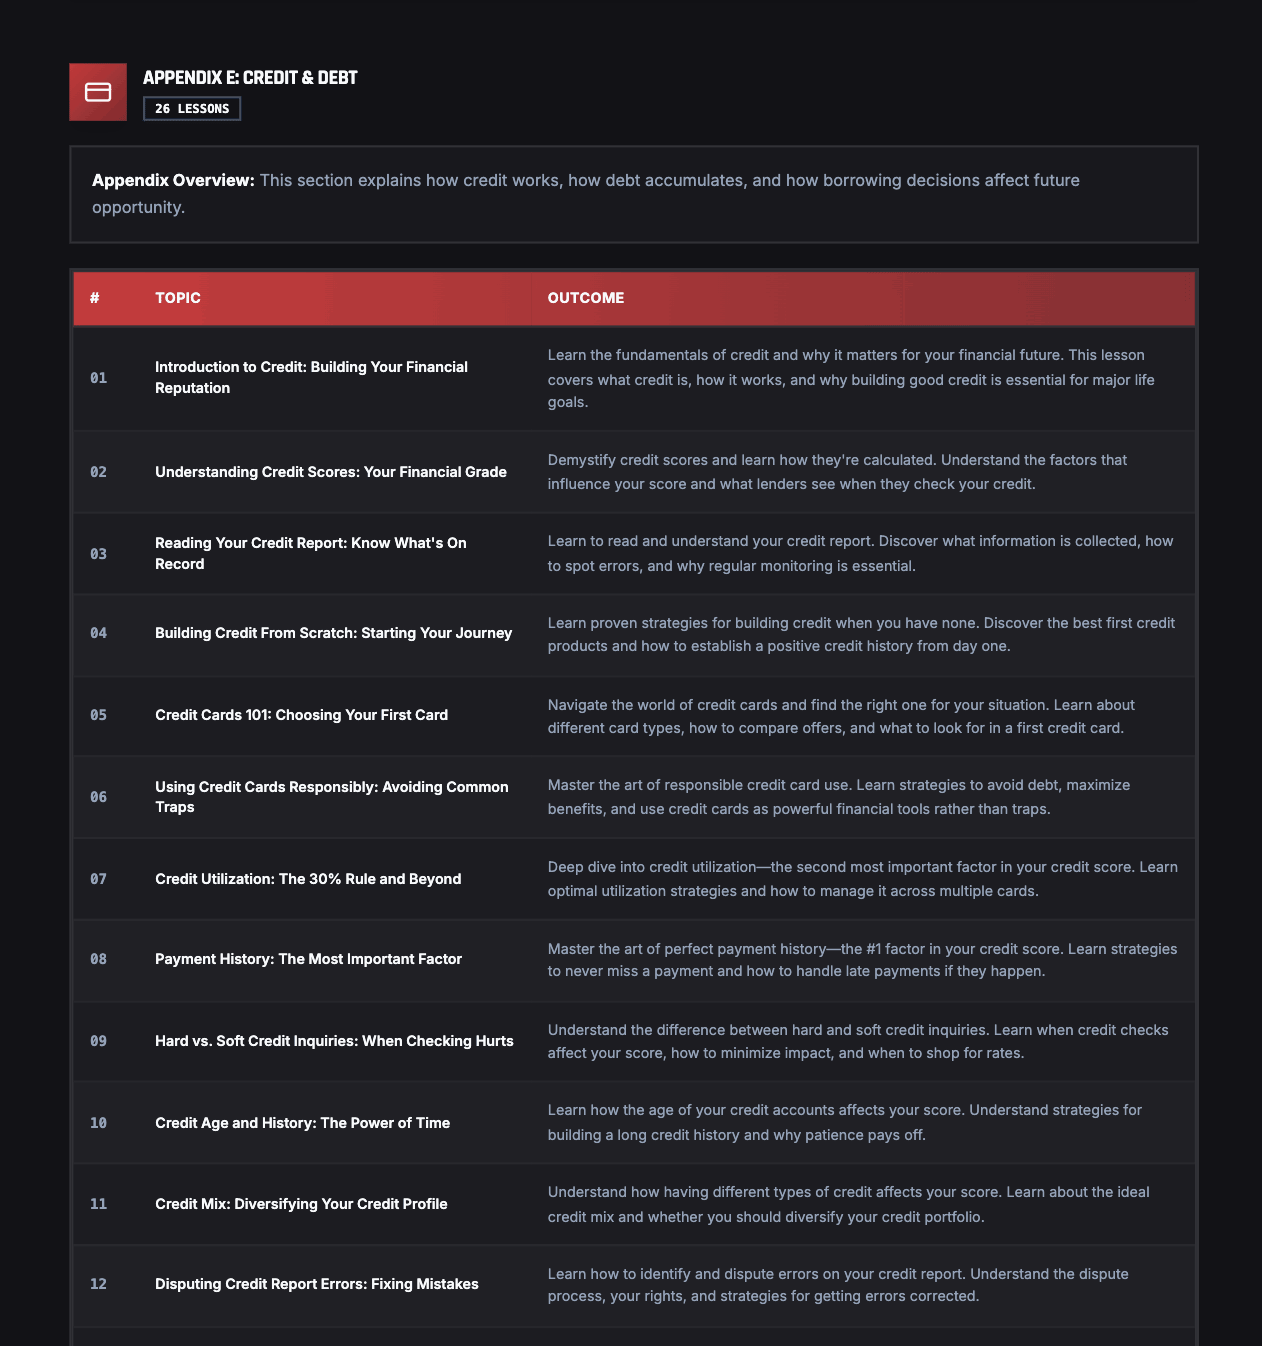
Task: Open Credit Age and History lesson
Action: coord(302,1123)
